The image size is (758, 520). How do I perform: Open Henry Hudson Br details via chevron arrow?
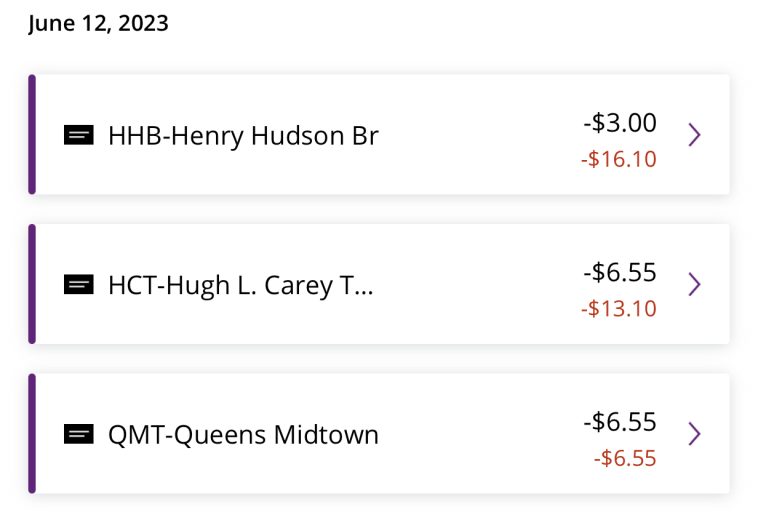tap(695, 135)
